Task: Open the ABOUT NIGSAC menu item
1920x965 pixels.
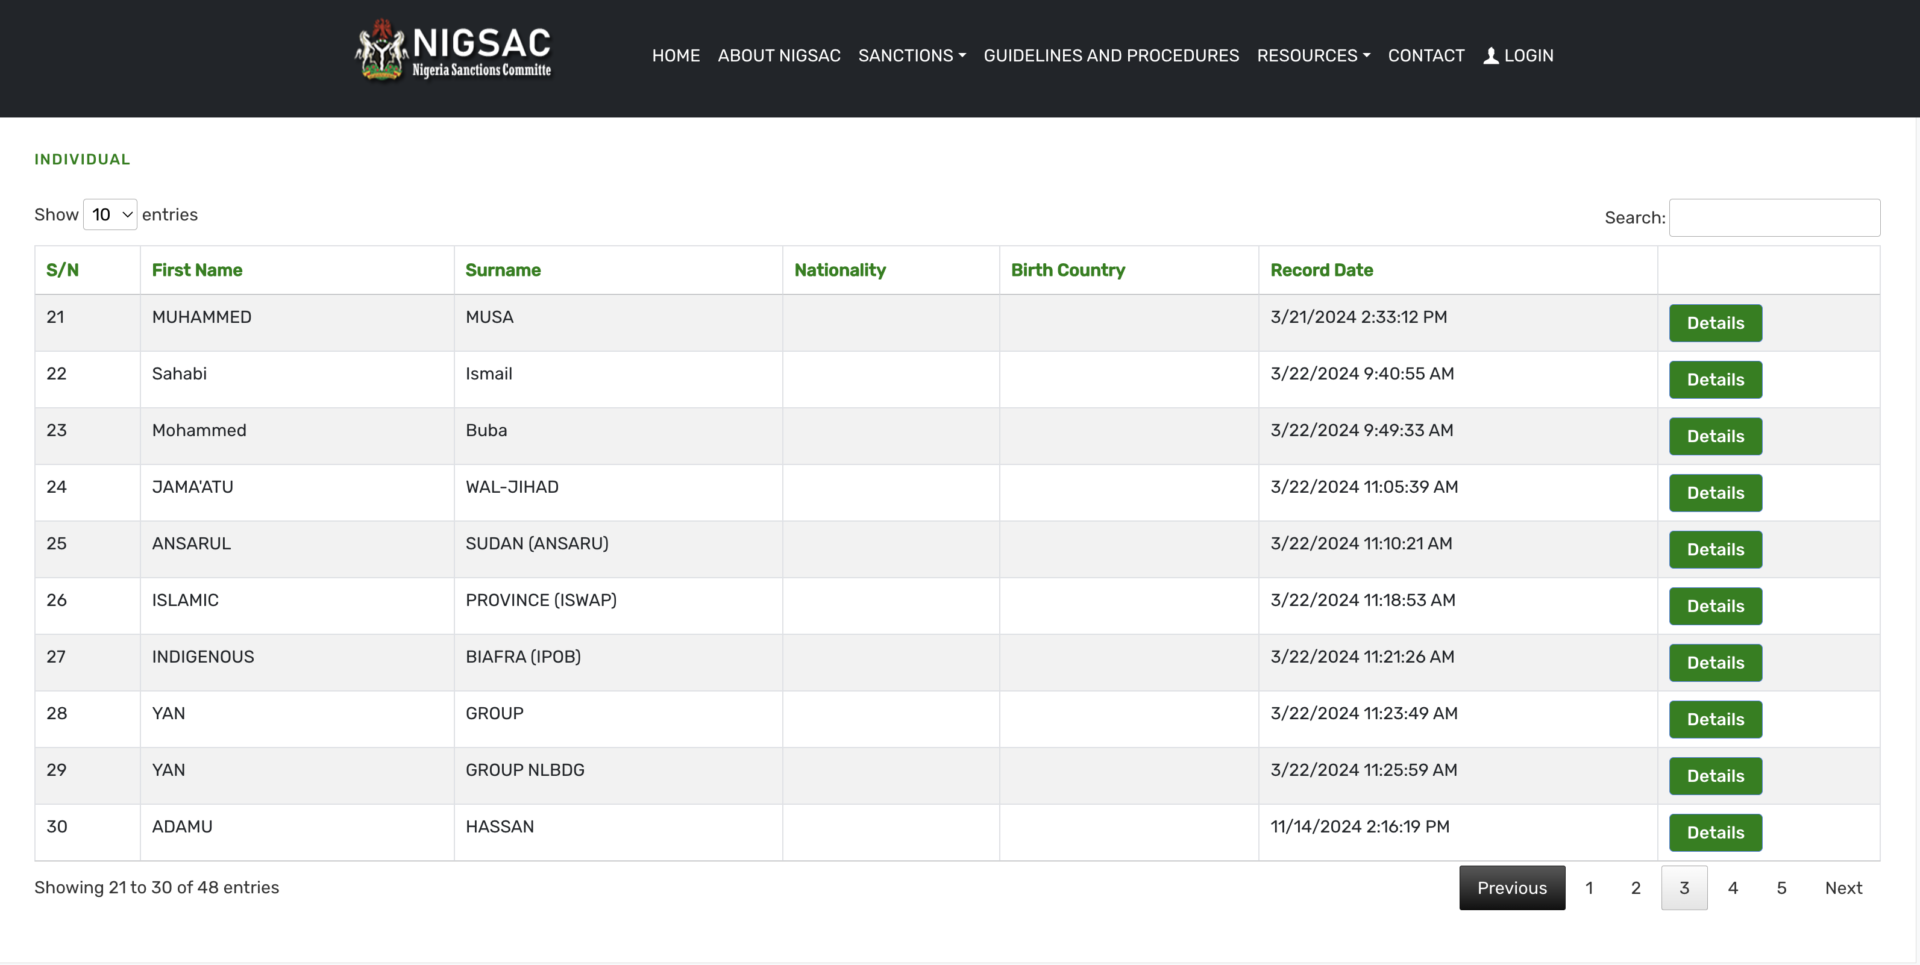Action: click(778, 56)
